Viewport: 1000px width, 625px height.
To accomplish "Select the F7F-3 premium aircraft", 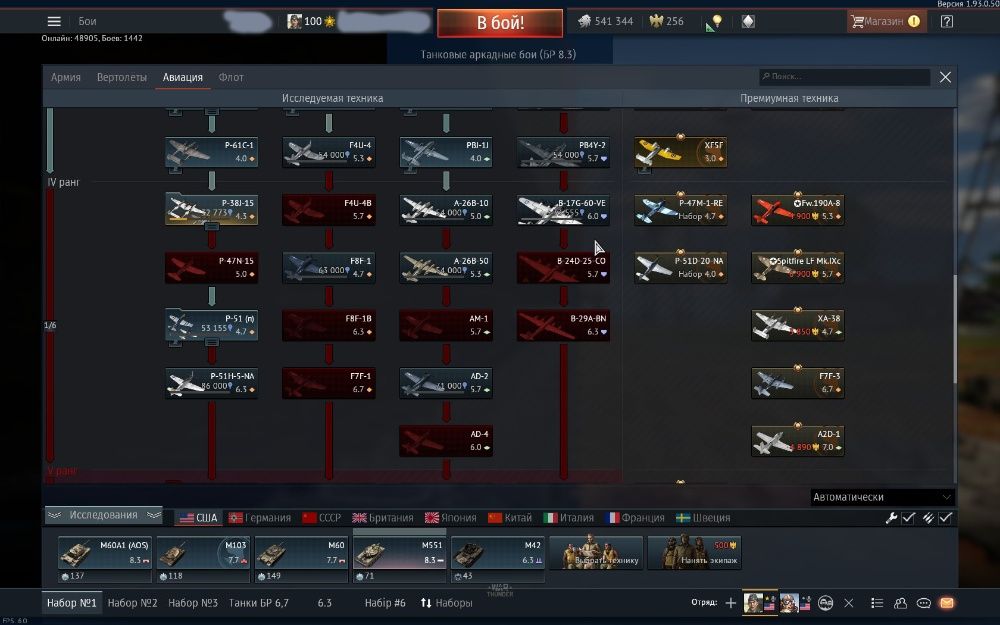I will pos(798,383).
